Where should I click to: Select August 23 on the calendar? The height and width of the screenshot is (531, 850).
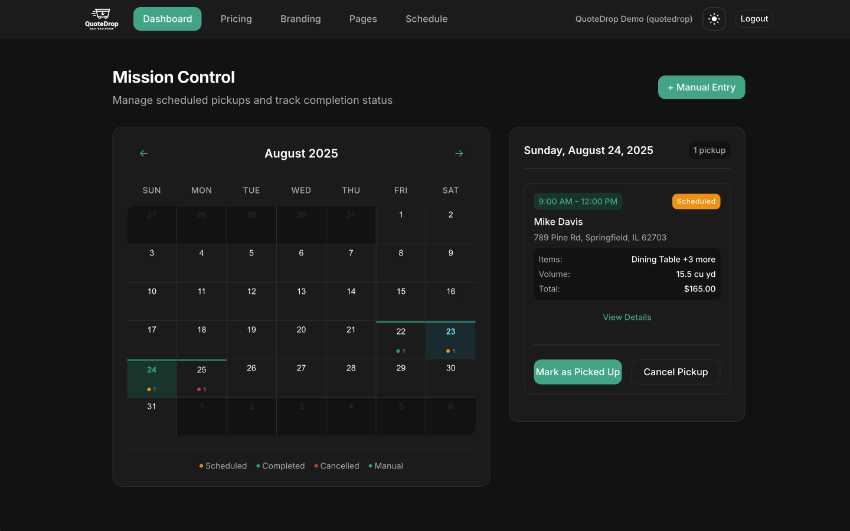pyautogui.click(x=450, y=340)
